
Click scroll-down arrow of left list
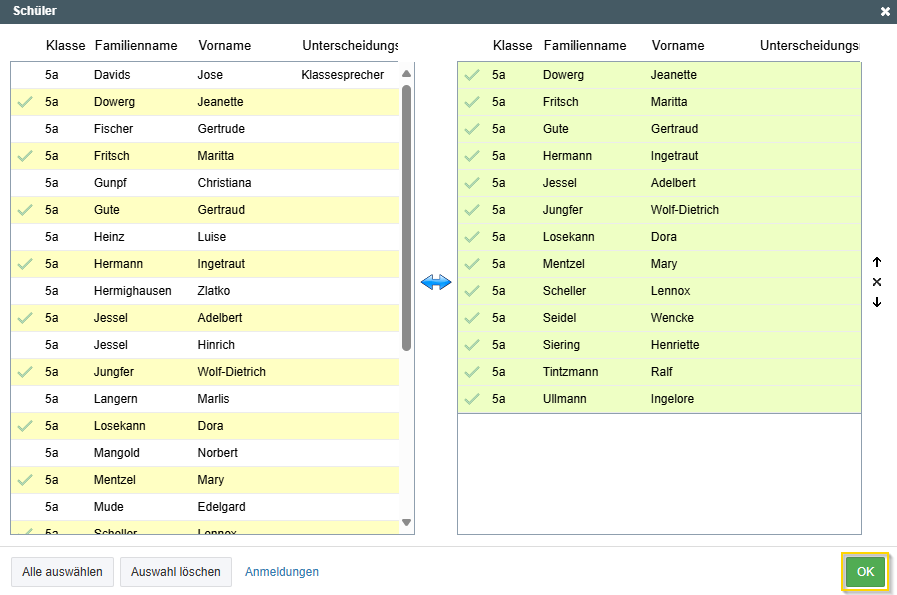click(x=407, y=522)
